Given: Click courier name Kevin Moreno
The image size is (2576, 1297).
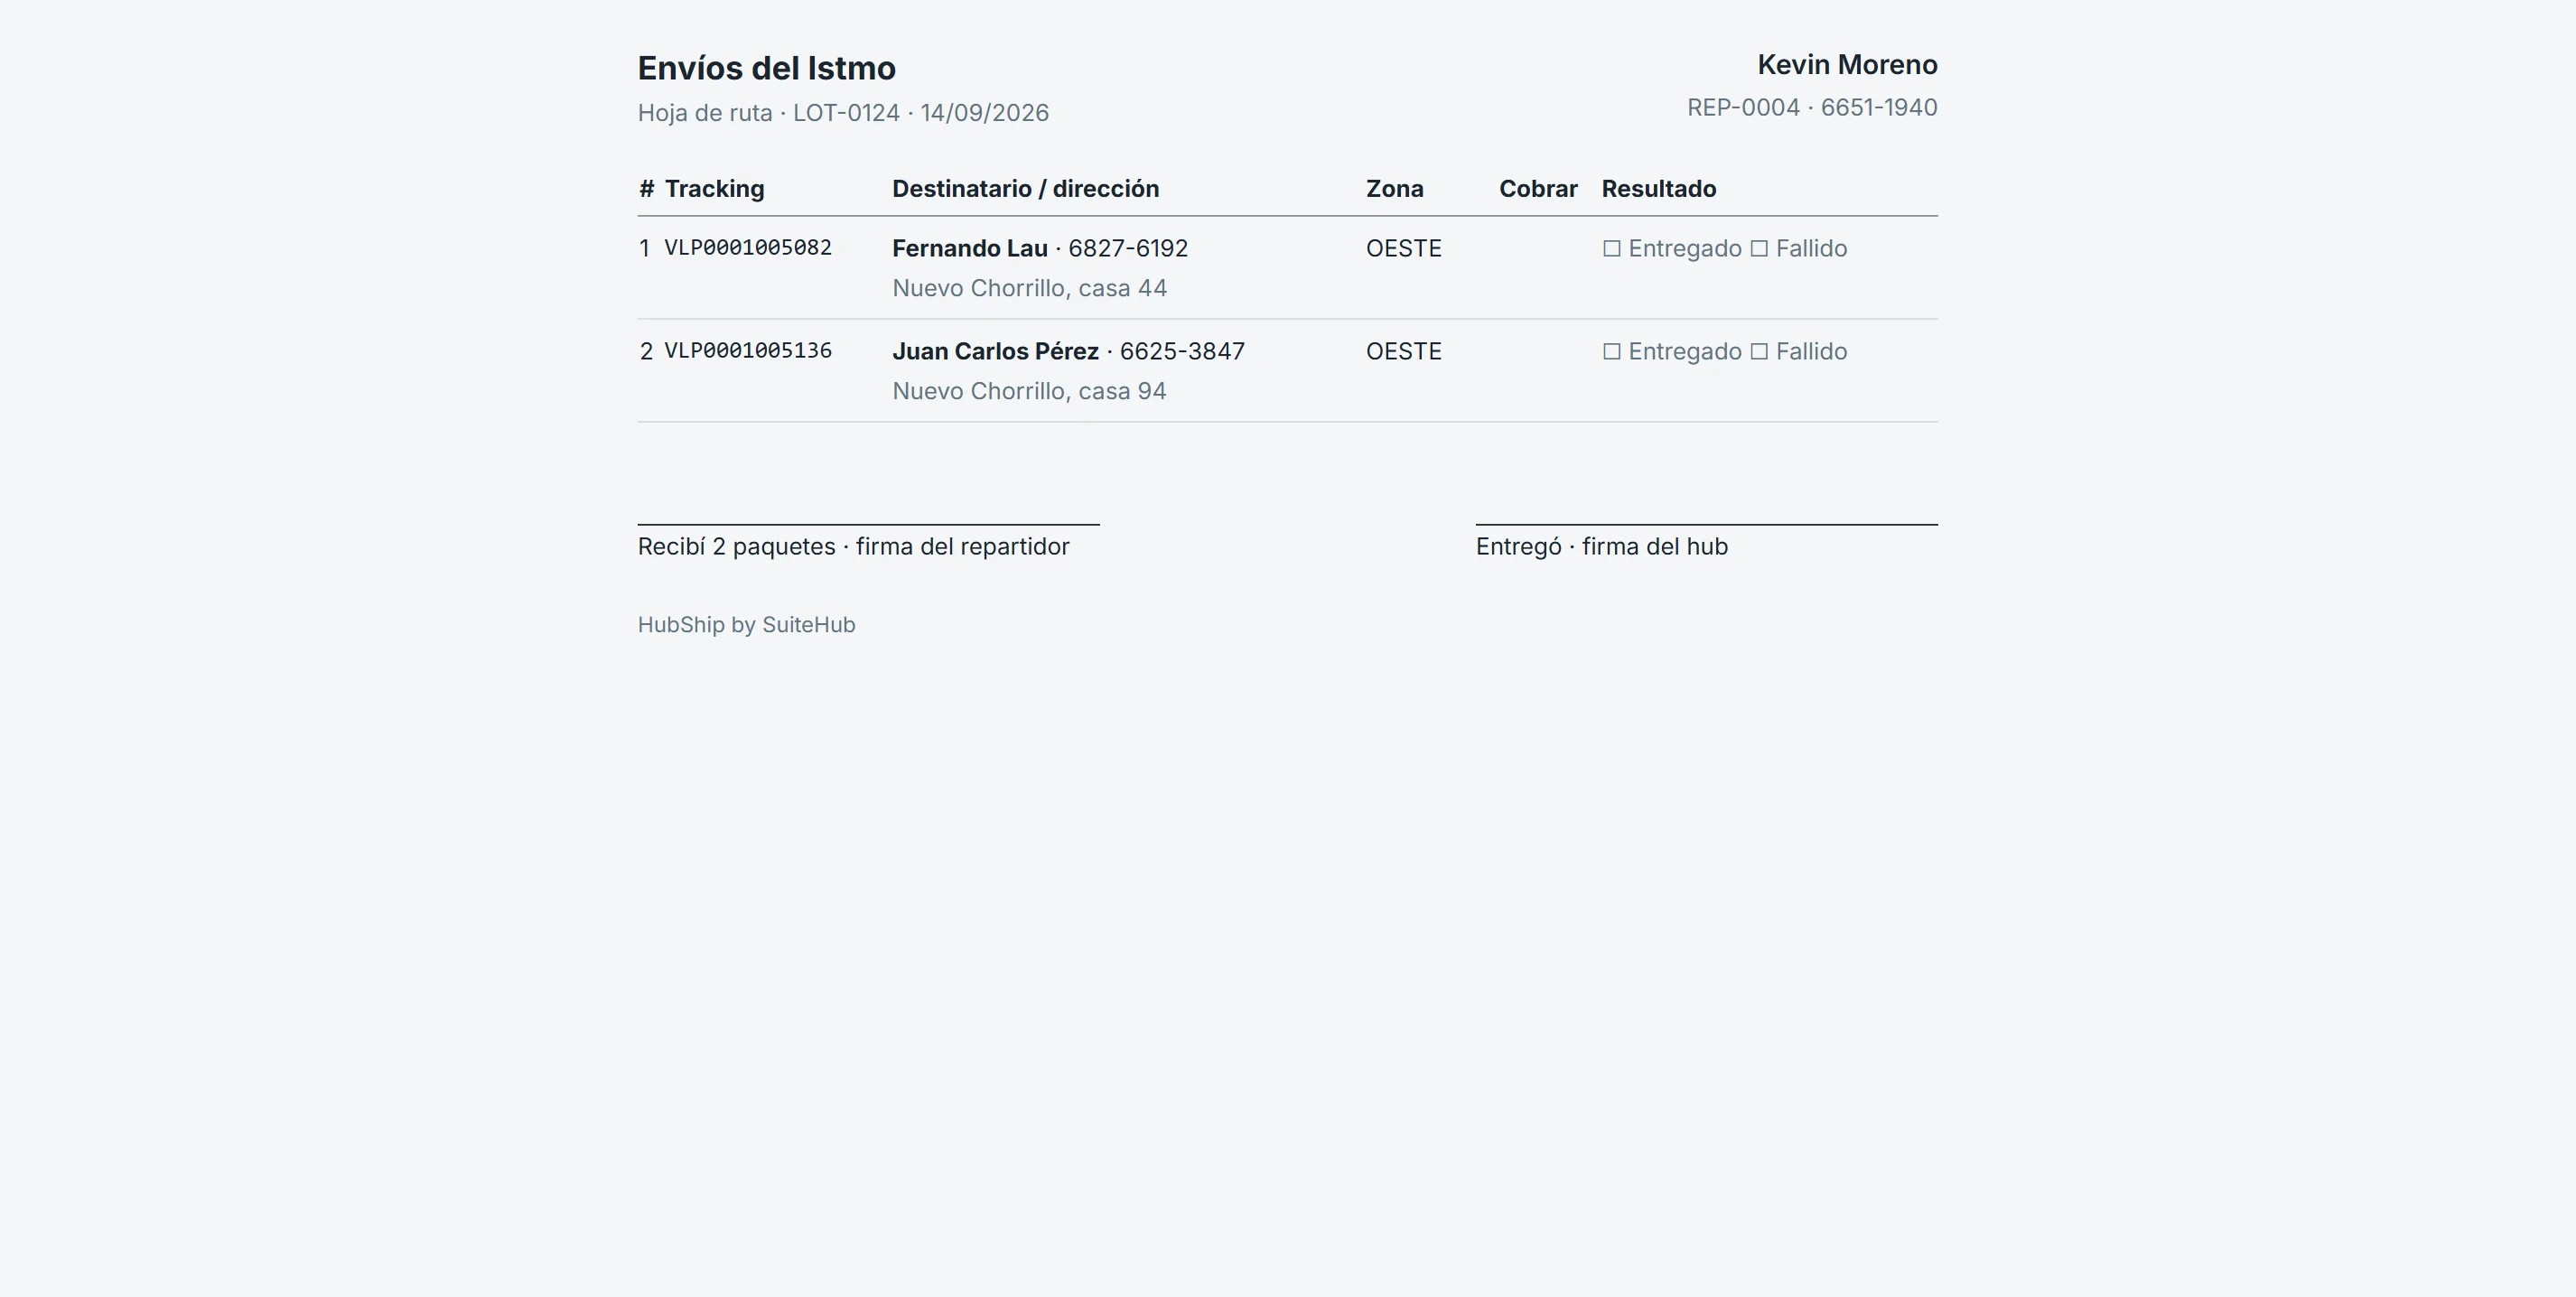Looking at the screenshot, I should click(x=1847, y=65).
